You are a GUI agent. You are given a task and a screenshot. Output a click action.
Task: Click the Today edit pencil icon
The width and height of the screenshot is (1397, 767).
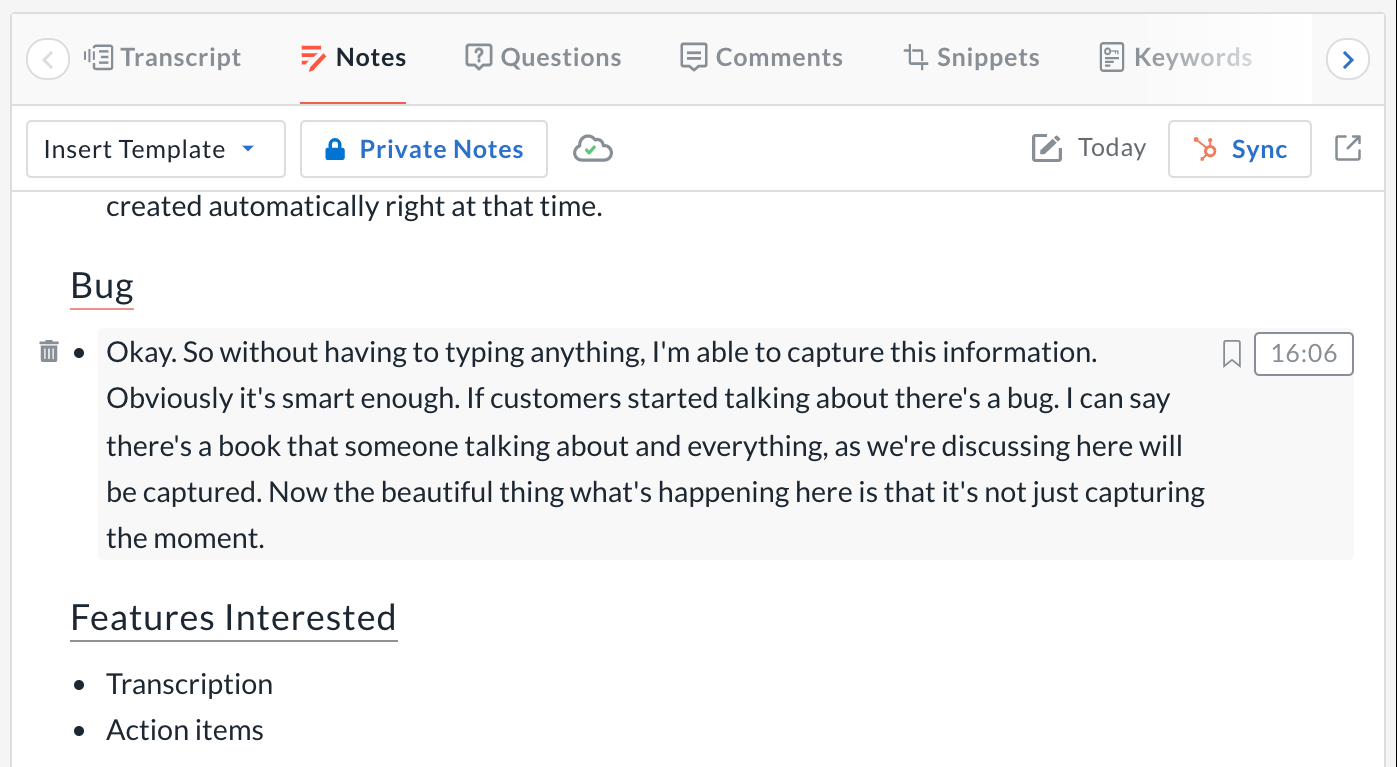(1046, 149)
